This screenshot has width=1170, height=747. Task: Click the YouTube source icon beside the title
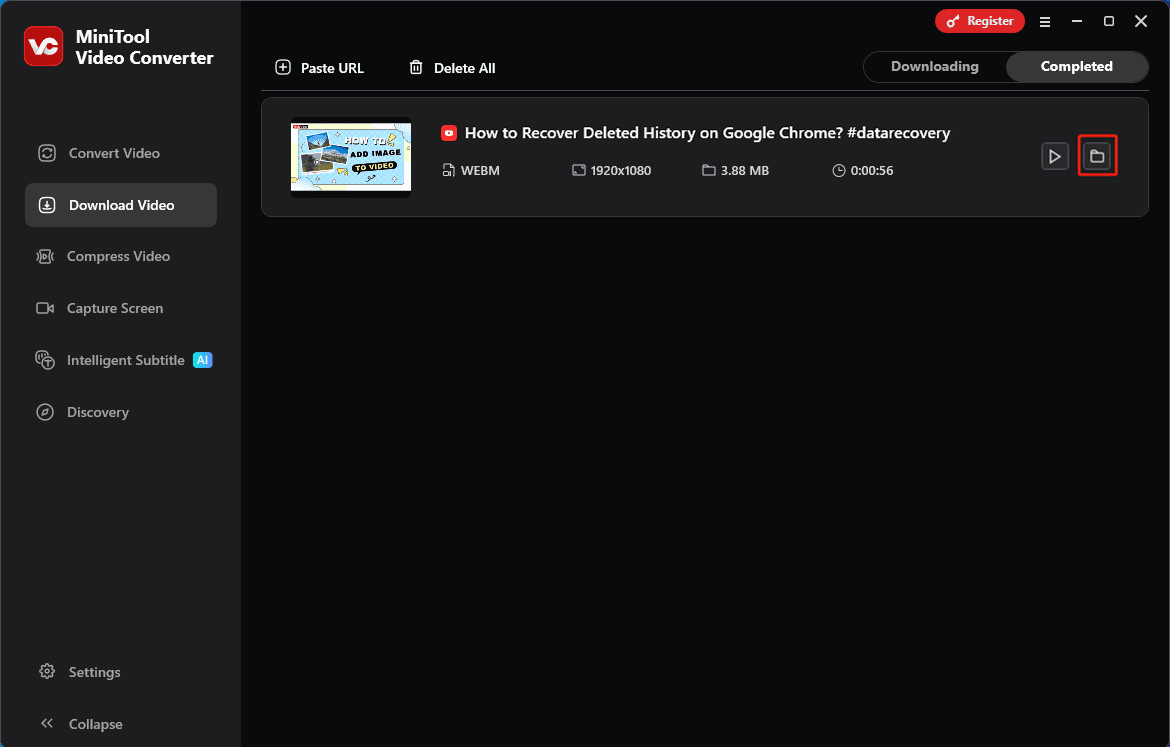[x=448, y=134]
